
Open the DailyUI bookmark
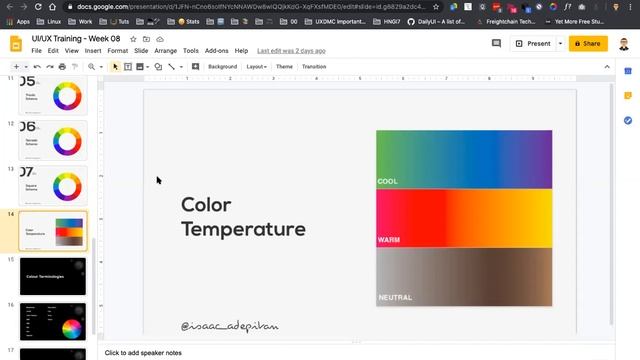[x=436, y=21]
